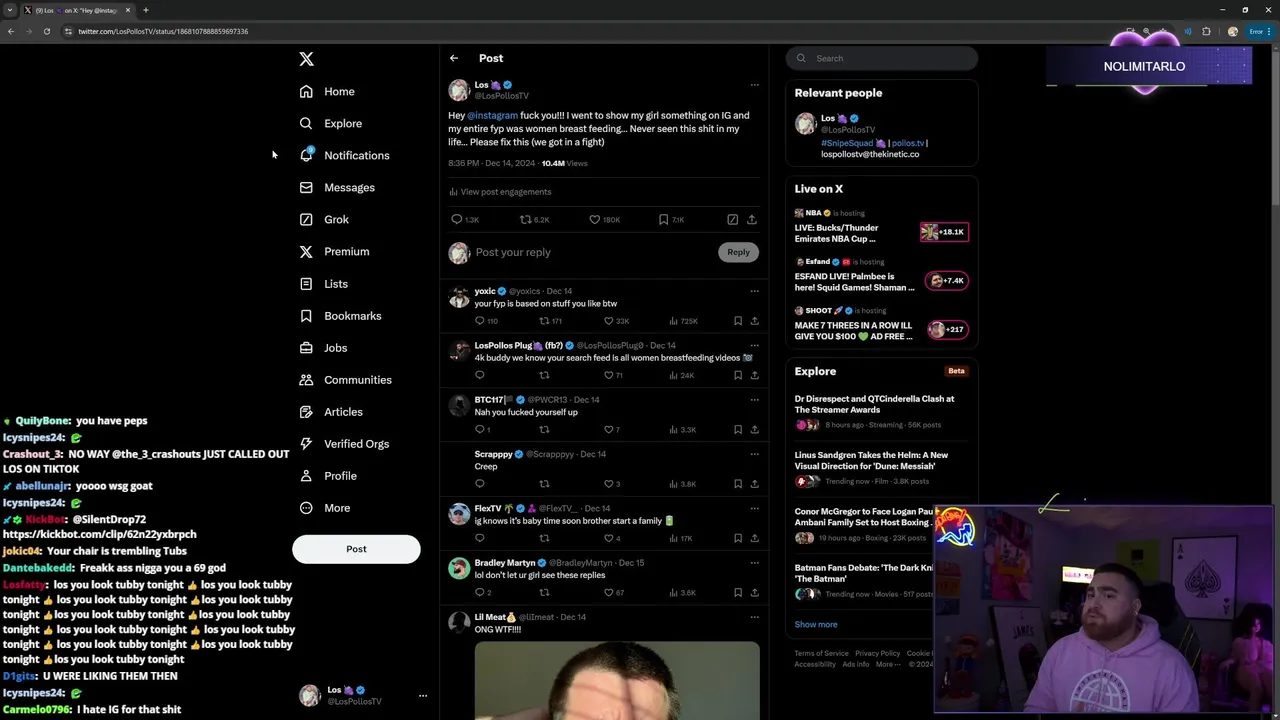1280x720 pixels.
Task: Open SHOOT Make 7 Threes broadcast
Action: [881, 325]
